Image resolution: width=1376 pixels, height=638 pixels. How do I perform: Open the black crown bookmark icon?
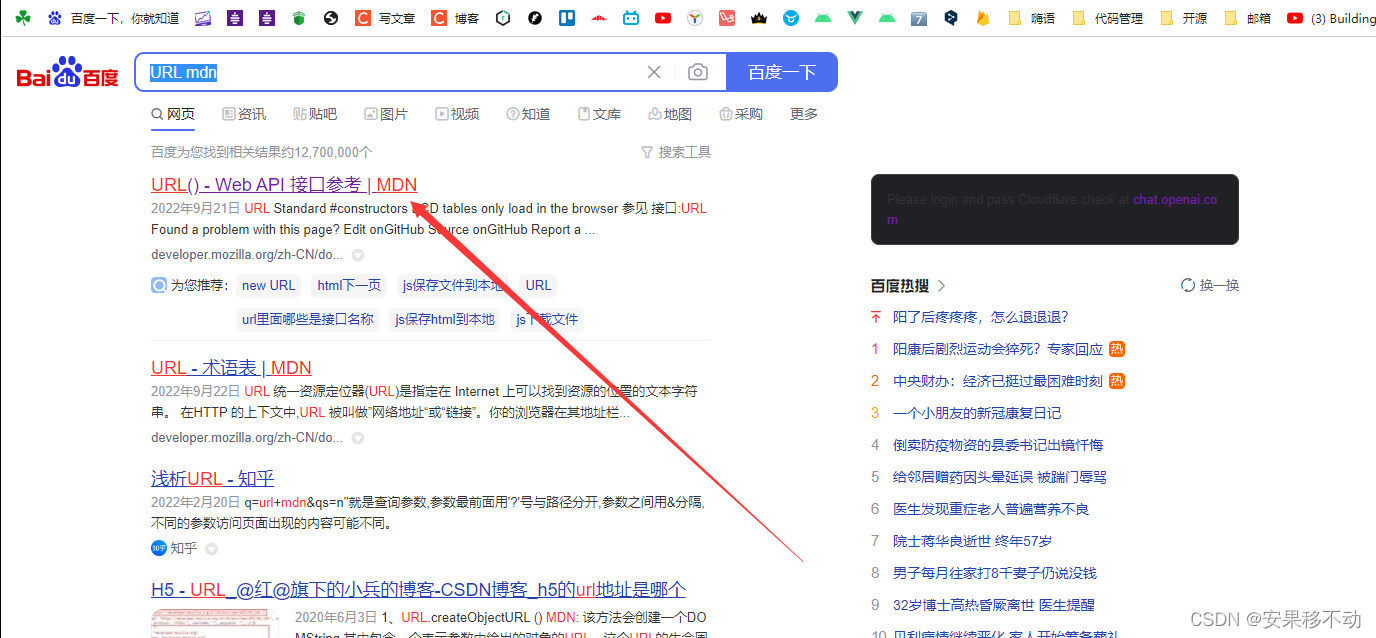pyautogui.click(x=759, y=18)
